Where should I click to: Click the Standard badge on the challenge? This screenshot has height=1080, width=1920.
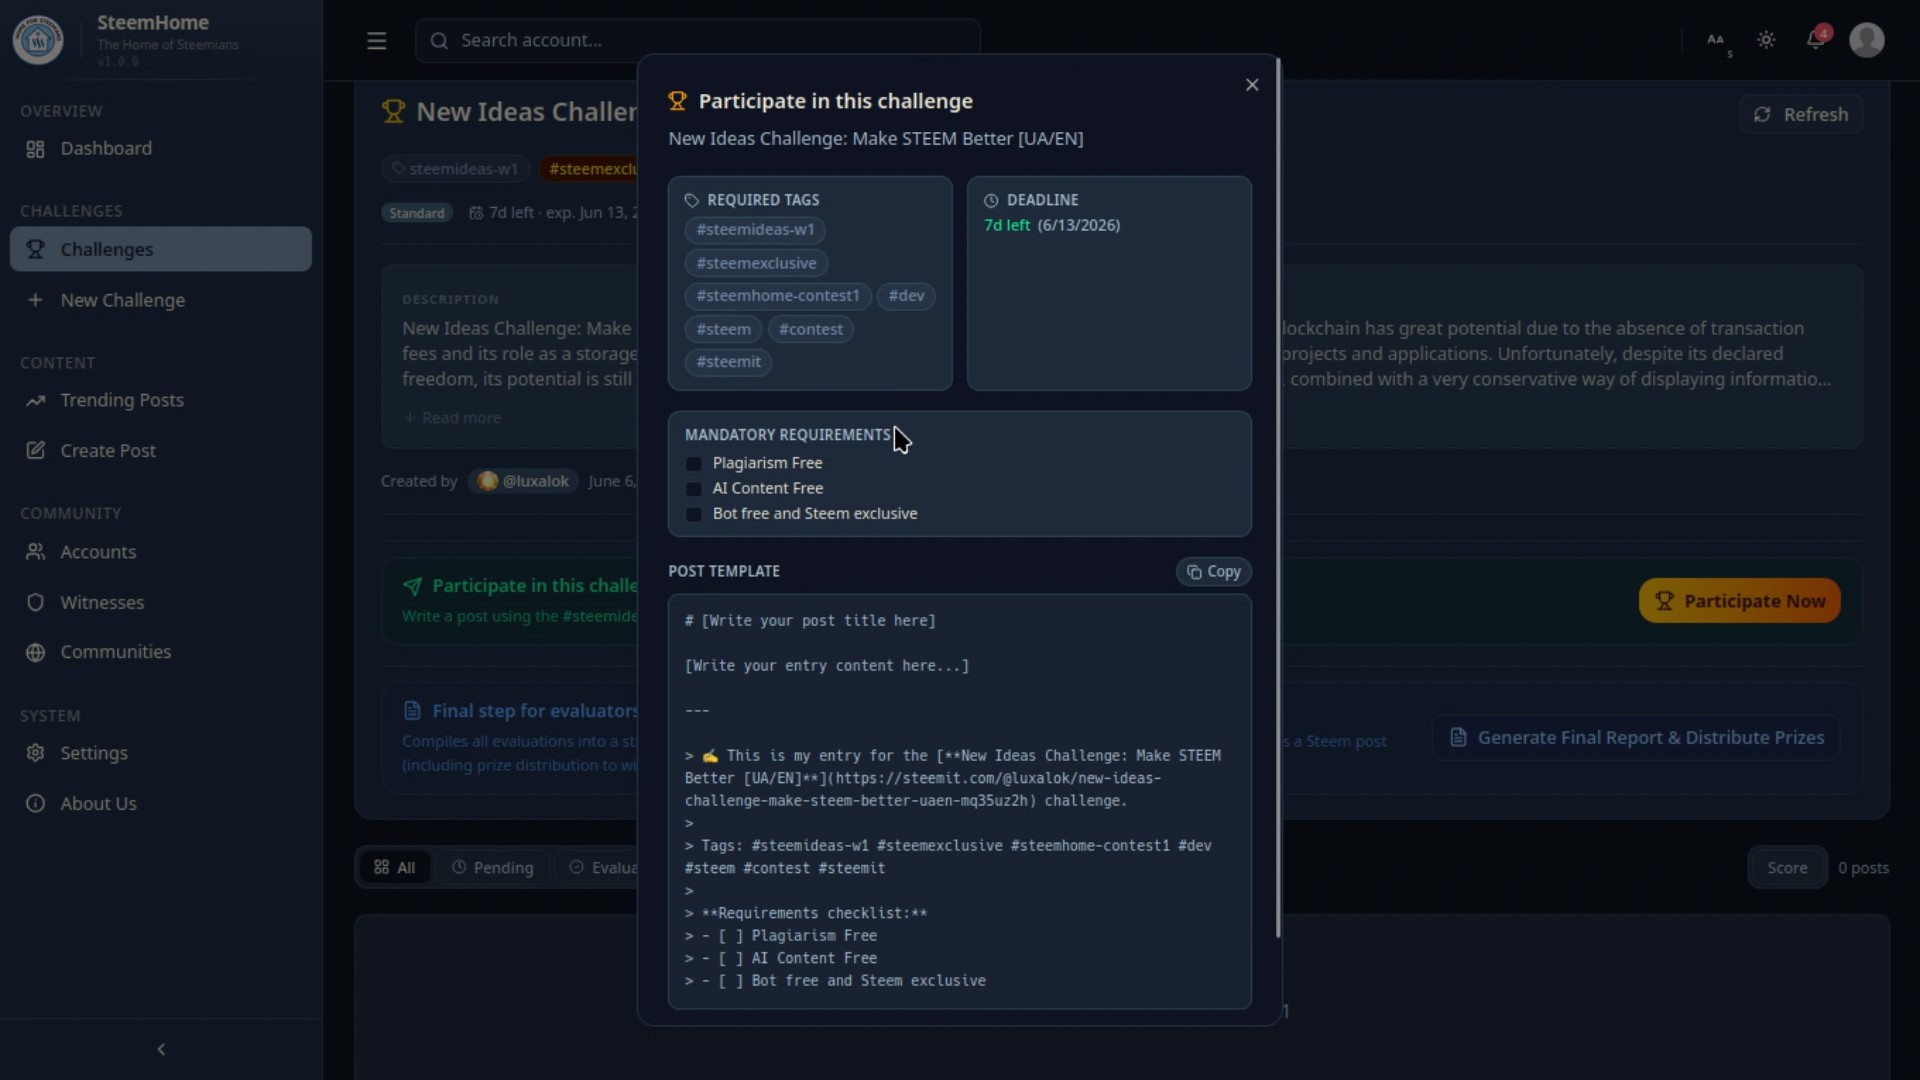pyautogui.click(x=417, y=213)
